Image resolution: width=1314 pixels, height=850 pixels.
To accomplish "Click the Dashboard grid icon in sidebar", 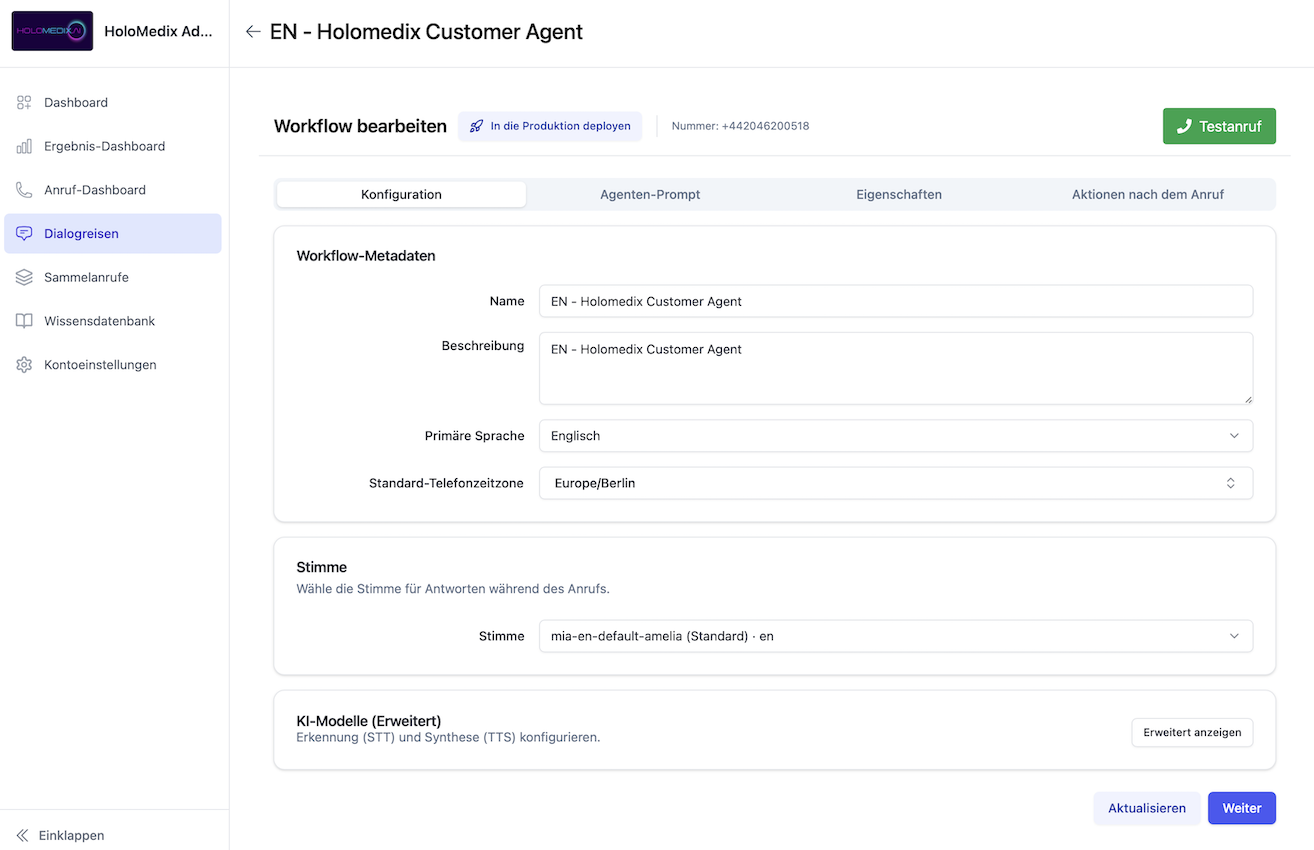I will [24, 103].
